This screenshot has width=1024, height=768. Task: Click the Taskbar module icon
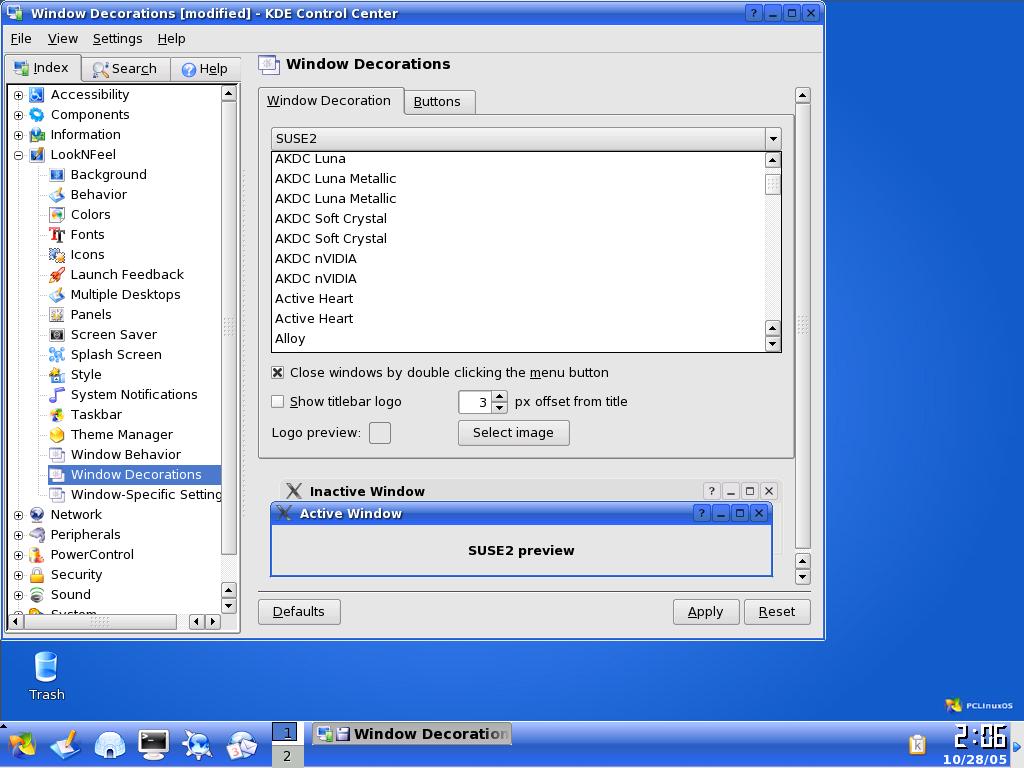click(x=57, y=415)
